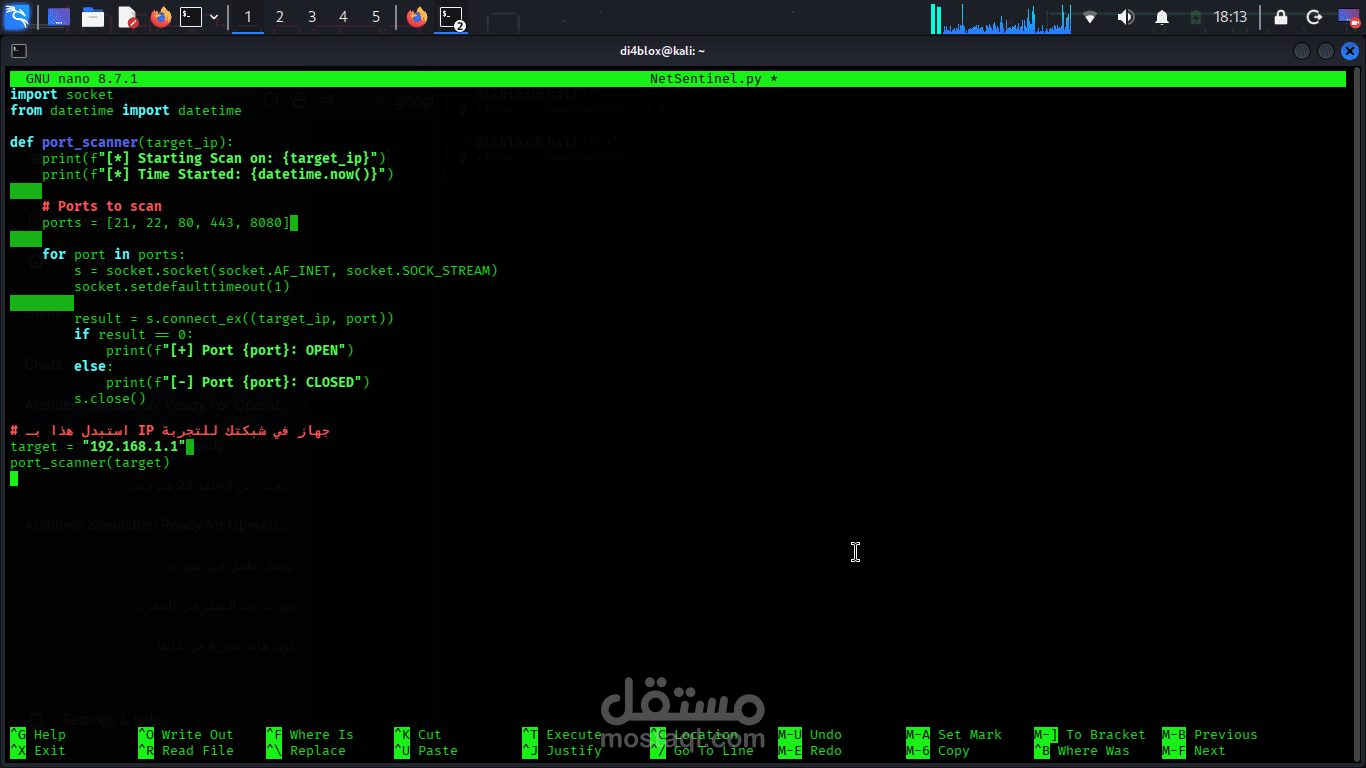Image resolution: width=1366 pixels, height=768 pixels.
Task: Switch to workspace 1
Action: point(248,17)
